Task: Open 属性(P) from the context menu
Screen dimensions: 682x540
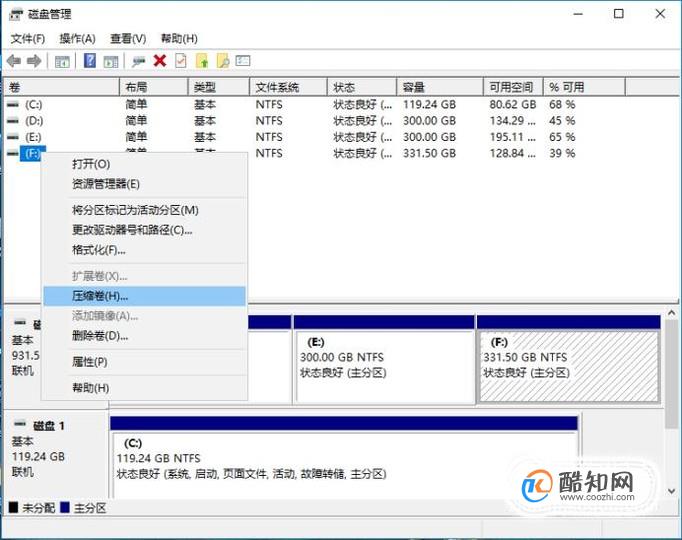Action: pyautogui.click(x=144, y=362)
